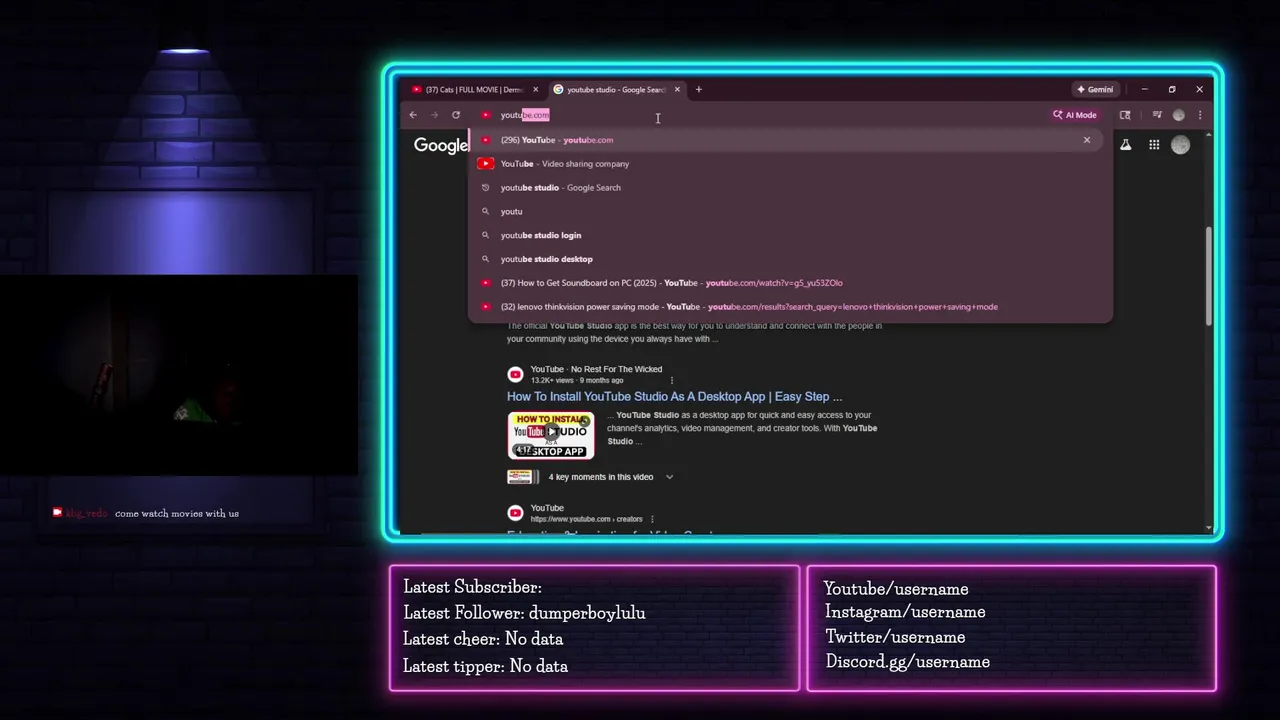Open How to Get Soundboard on PC suggestion
The image size is (1280, 720).
pos(790,283)
